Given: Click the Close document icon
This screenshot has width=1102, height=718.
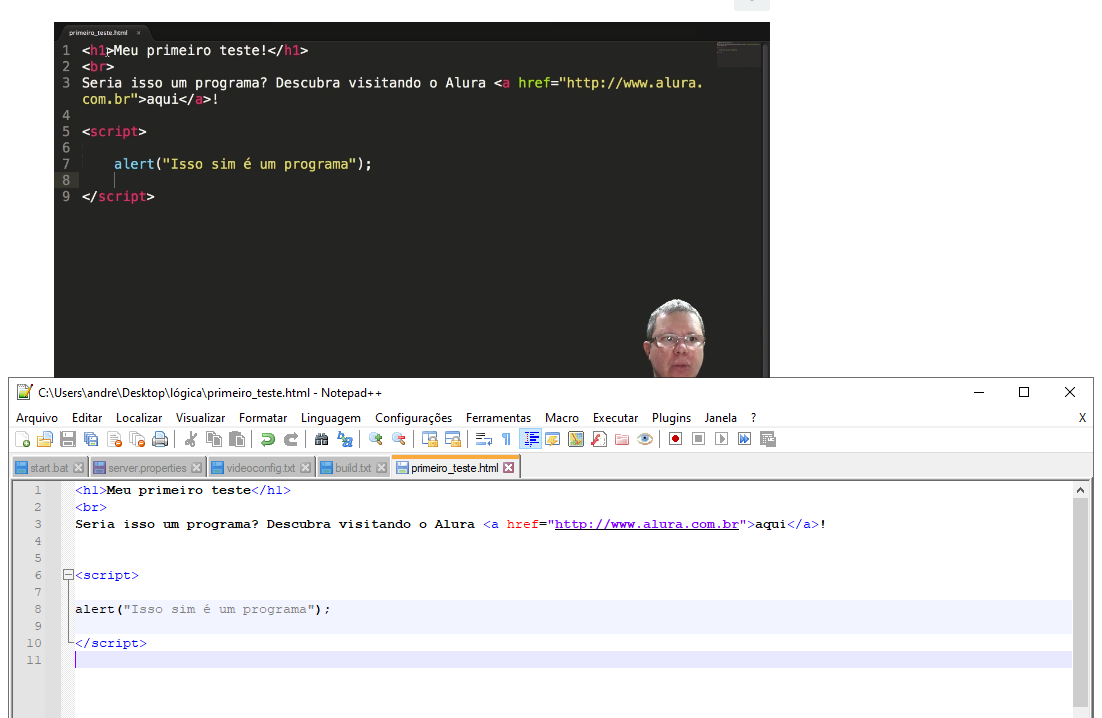Looking at the screenshot, I should coord(115,439).
